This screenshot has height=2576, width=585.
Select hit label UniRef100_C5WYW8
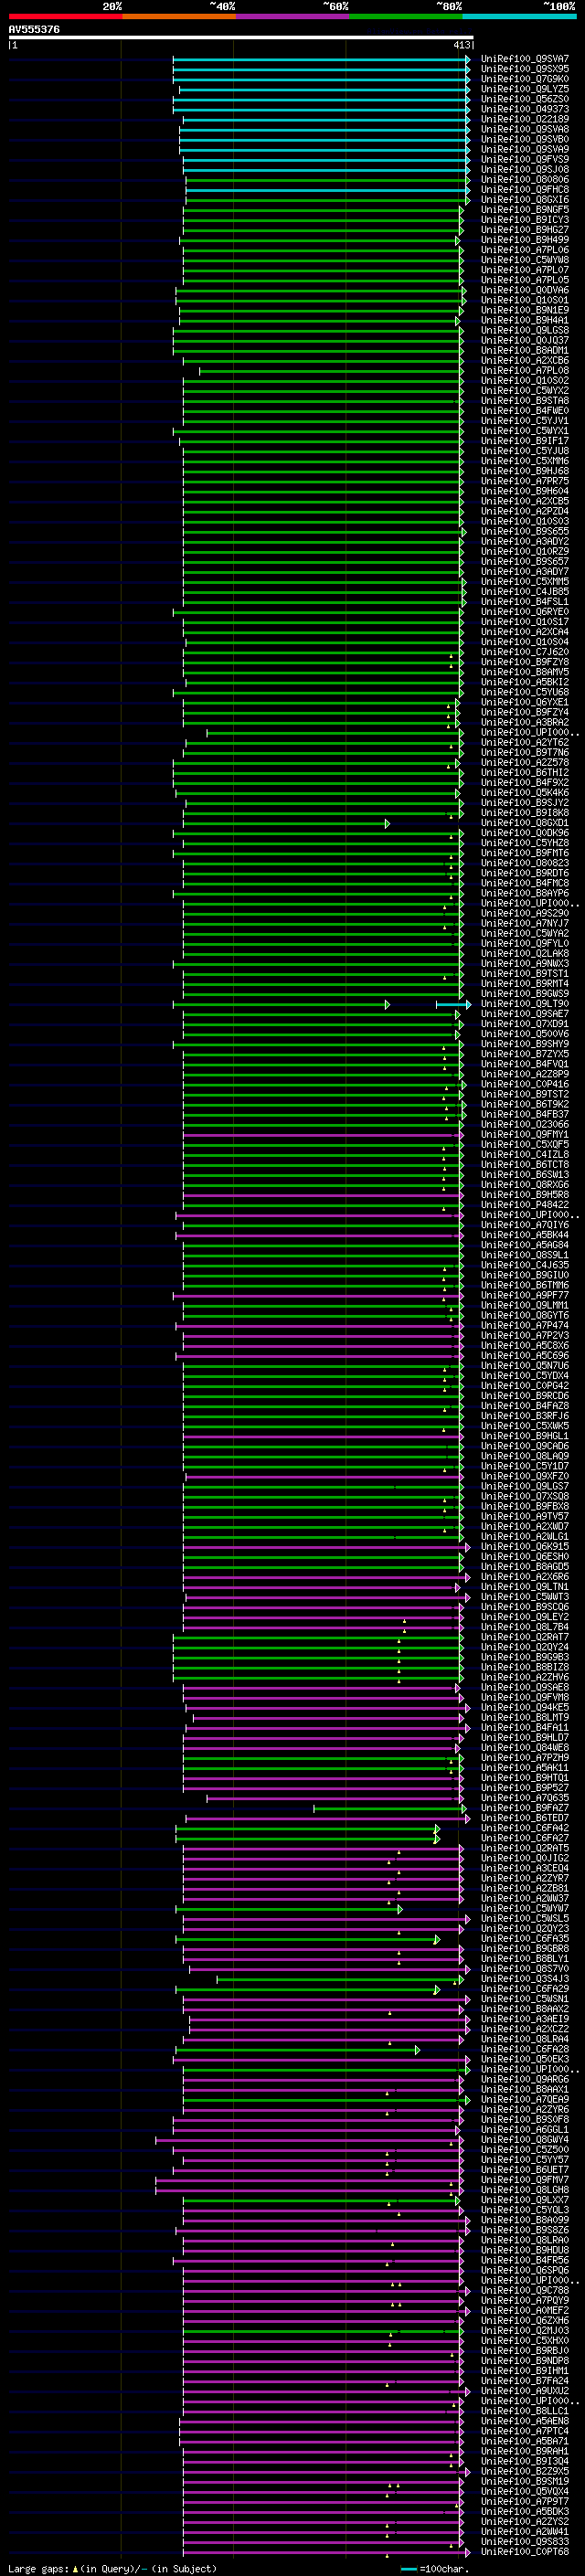pos(525,260)
